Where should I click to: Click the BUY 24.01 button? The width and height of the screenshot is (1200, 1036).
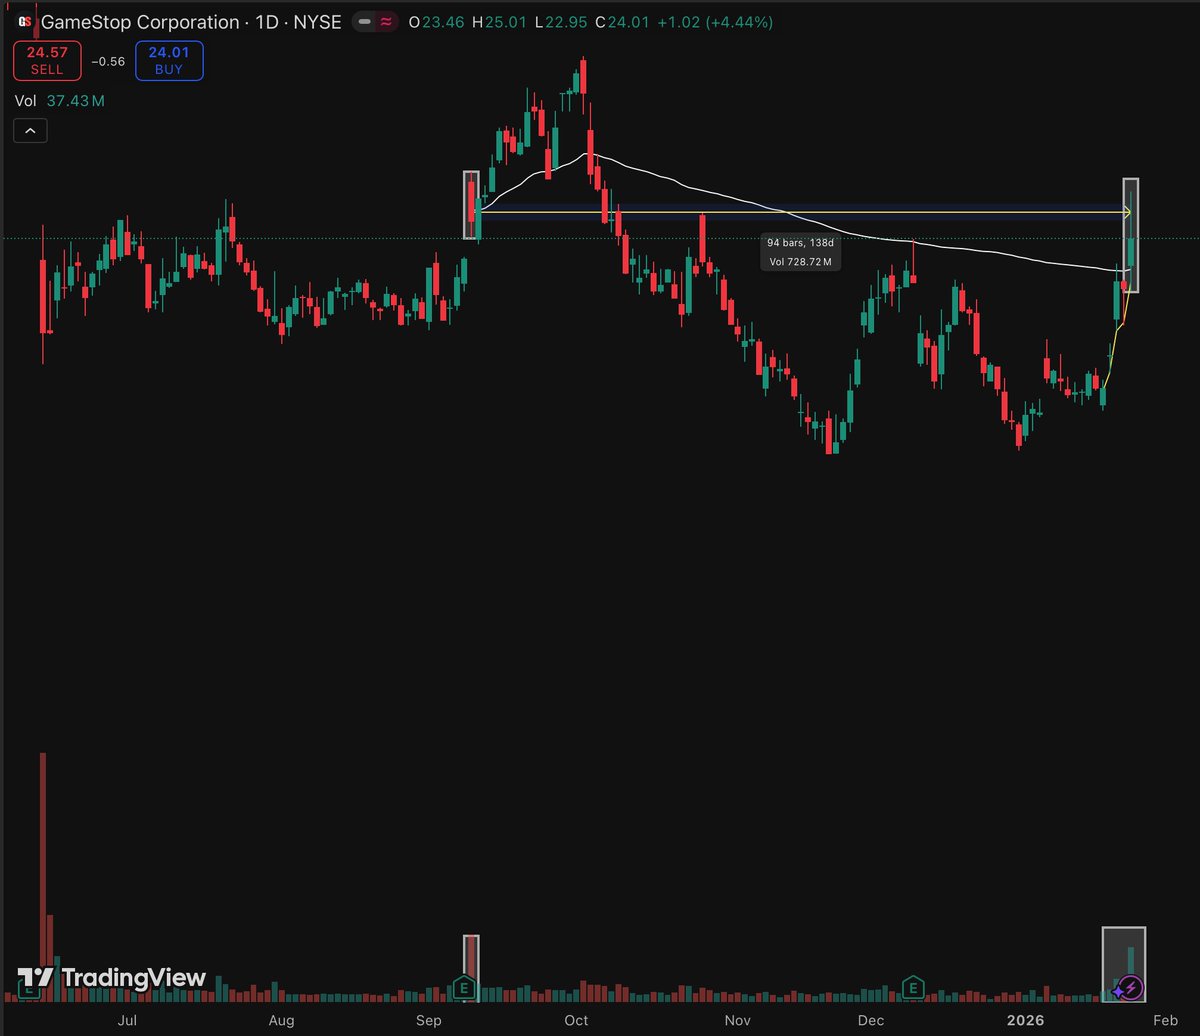[x=169, y=60]
